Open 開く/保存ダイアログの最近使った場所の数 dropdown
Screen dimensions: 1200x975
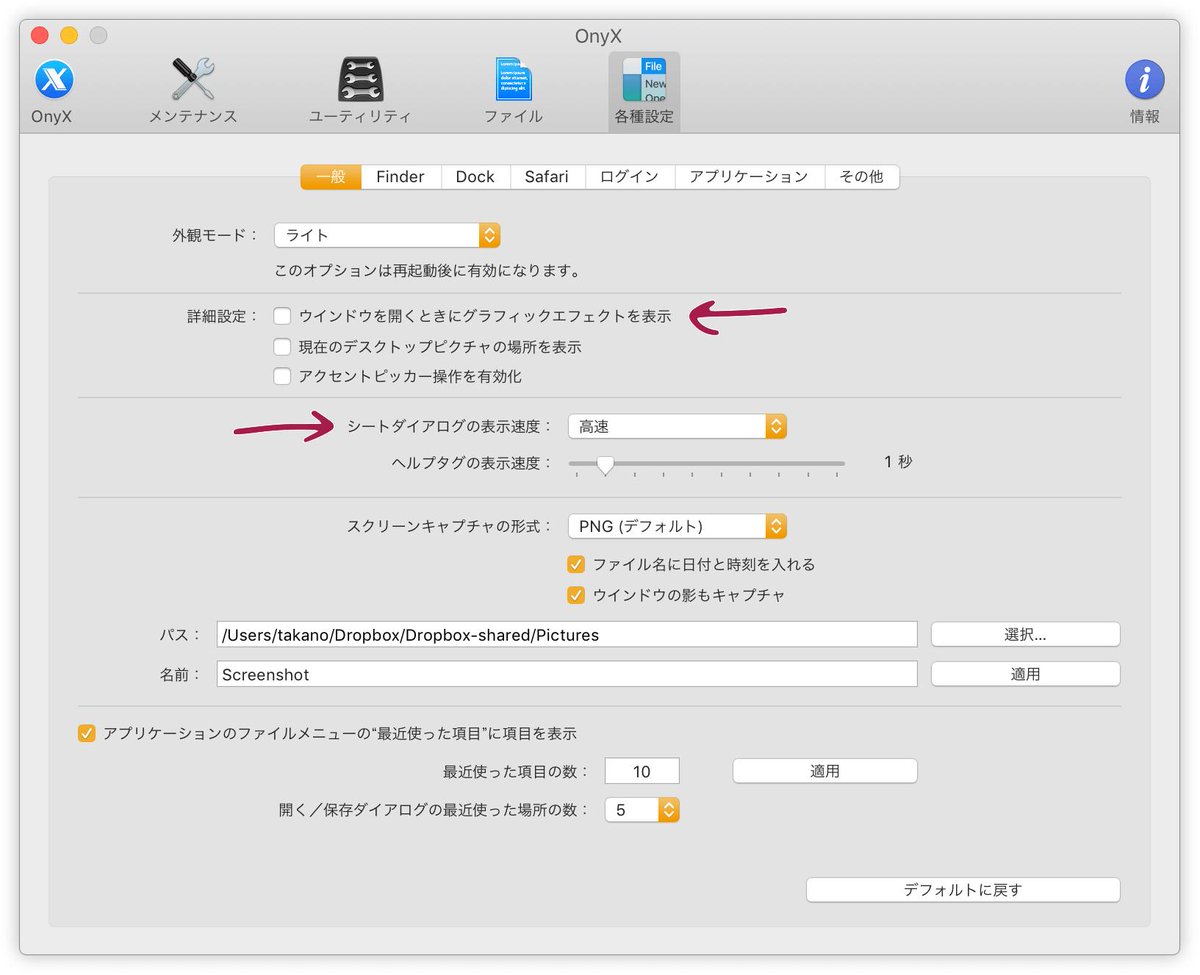coord(642,810)
